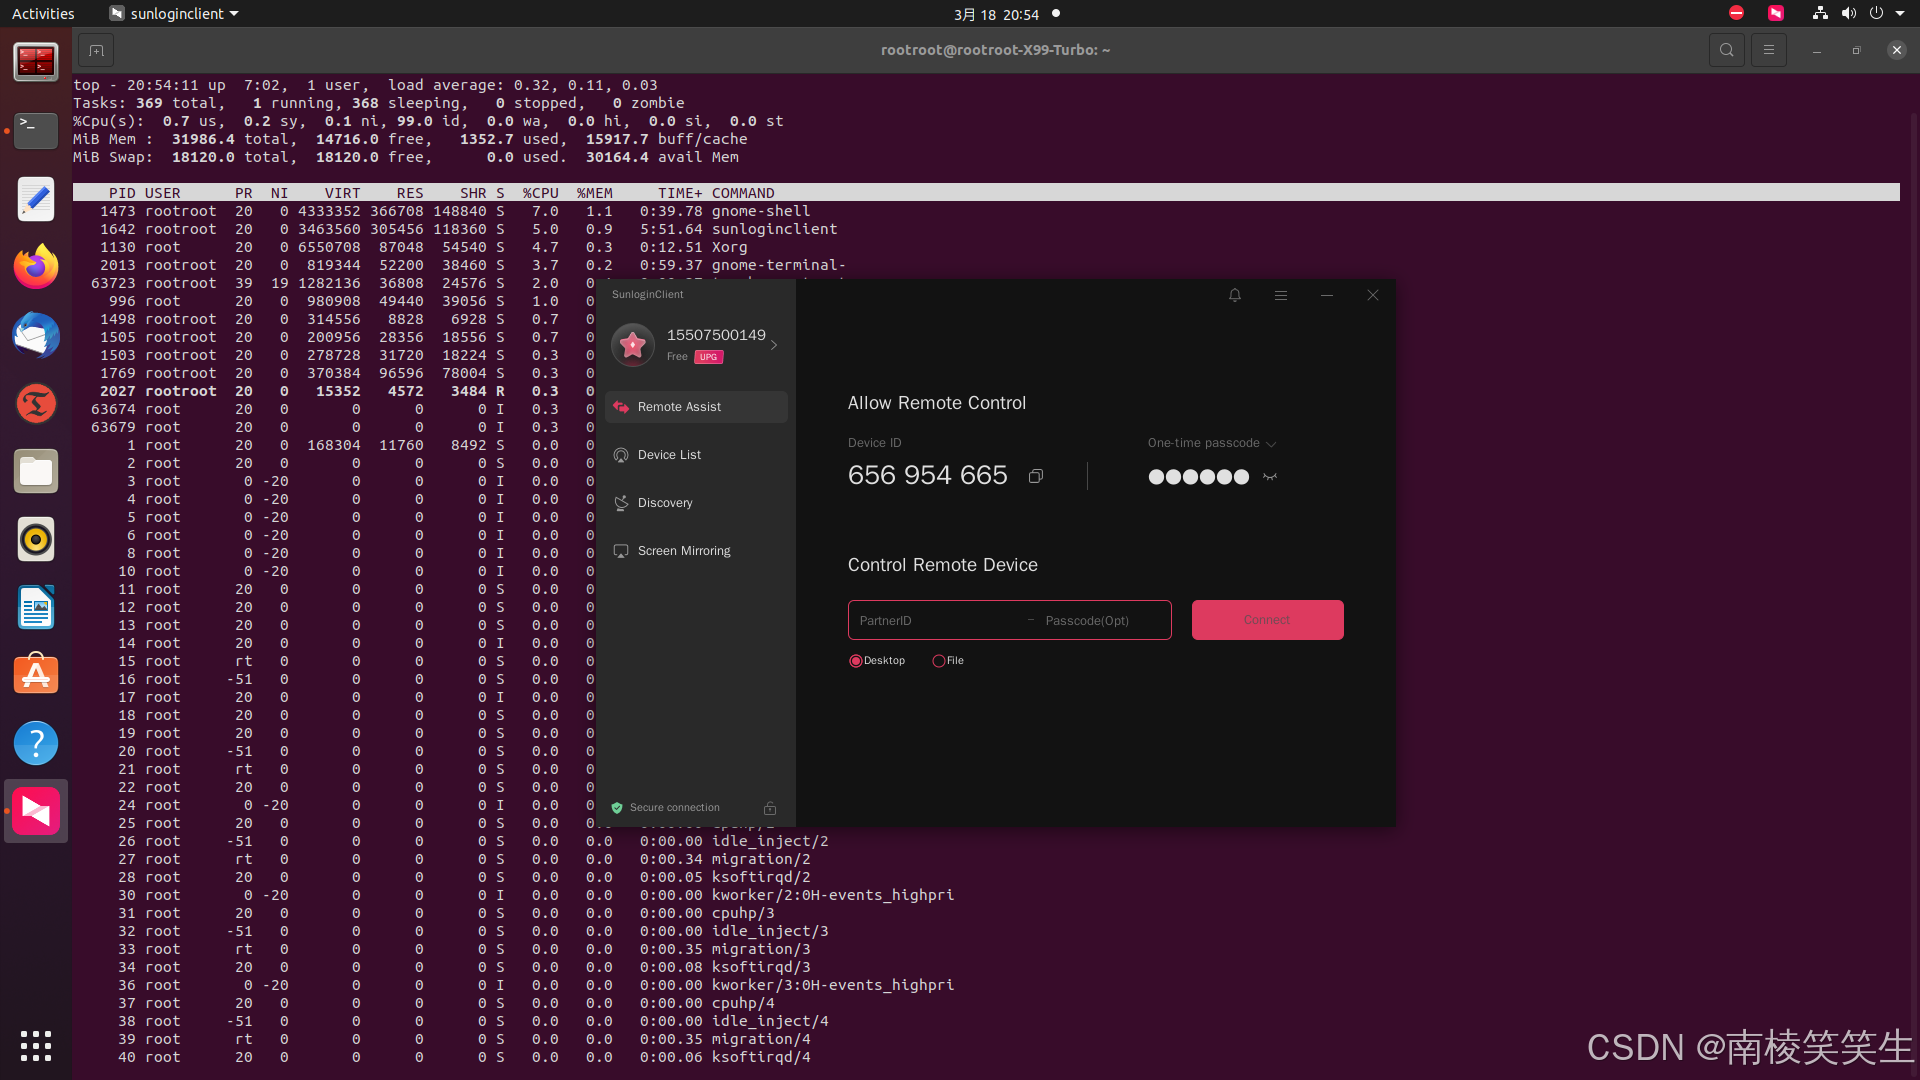Click the account number 15507500149
Viewport: 1920px width, 1080px height.
[x=716, y=335]
